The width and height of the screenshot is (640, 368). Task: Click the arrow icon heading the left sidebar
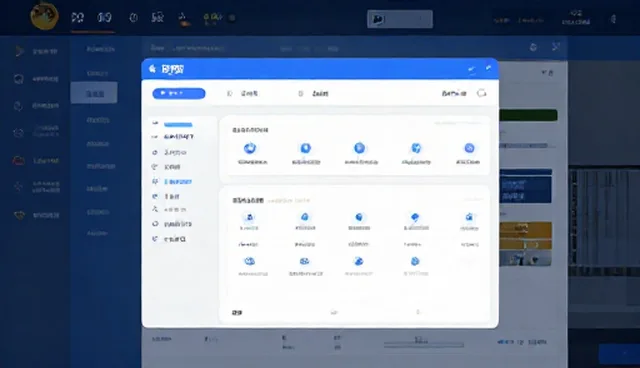tap(19, 51)
